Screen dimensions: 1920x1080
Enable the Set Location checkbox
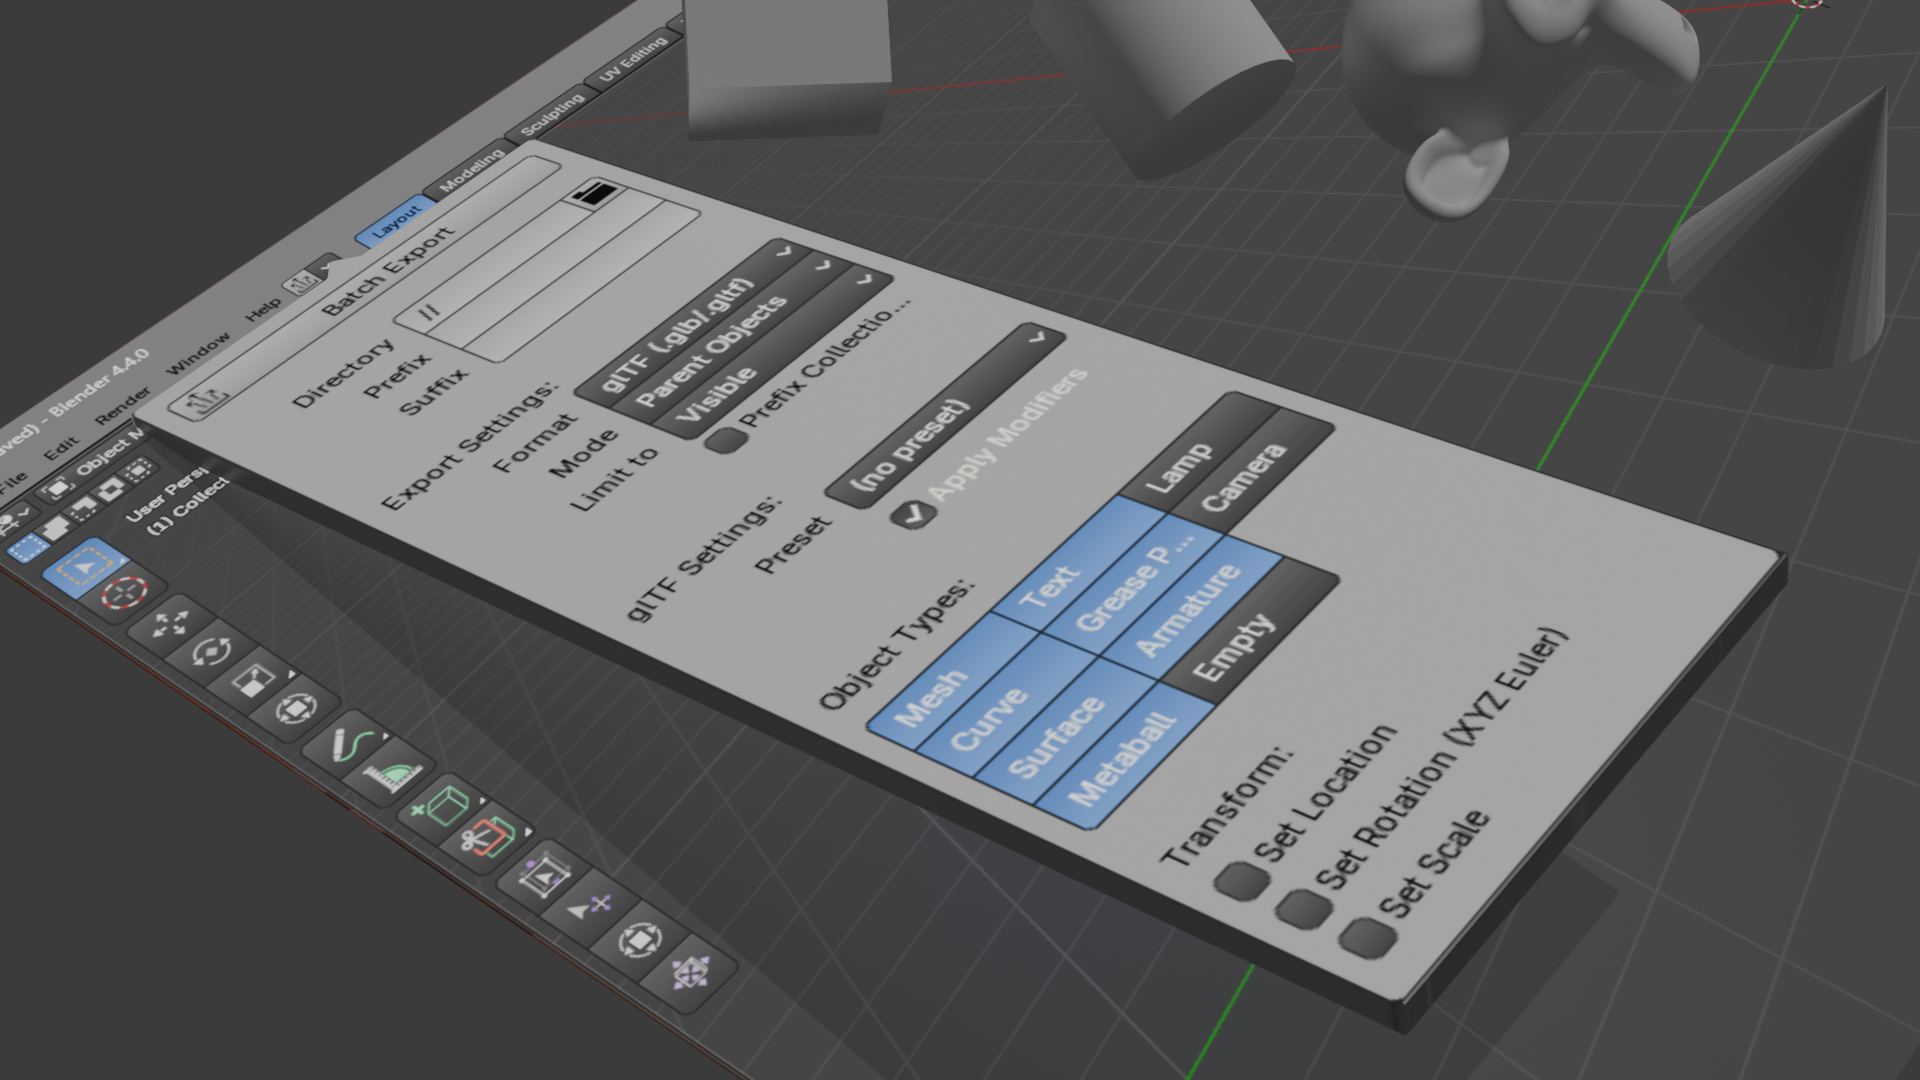pyautogui.click(x=1241, y=881)
